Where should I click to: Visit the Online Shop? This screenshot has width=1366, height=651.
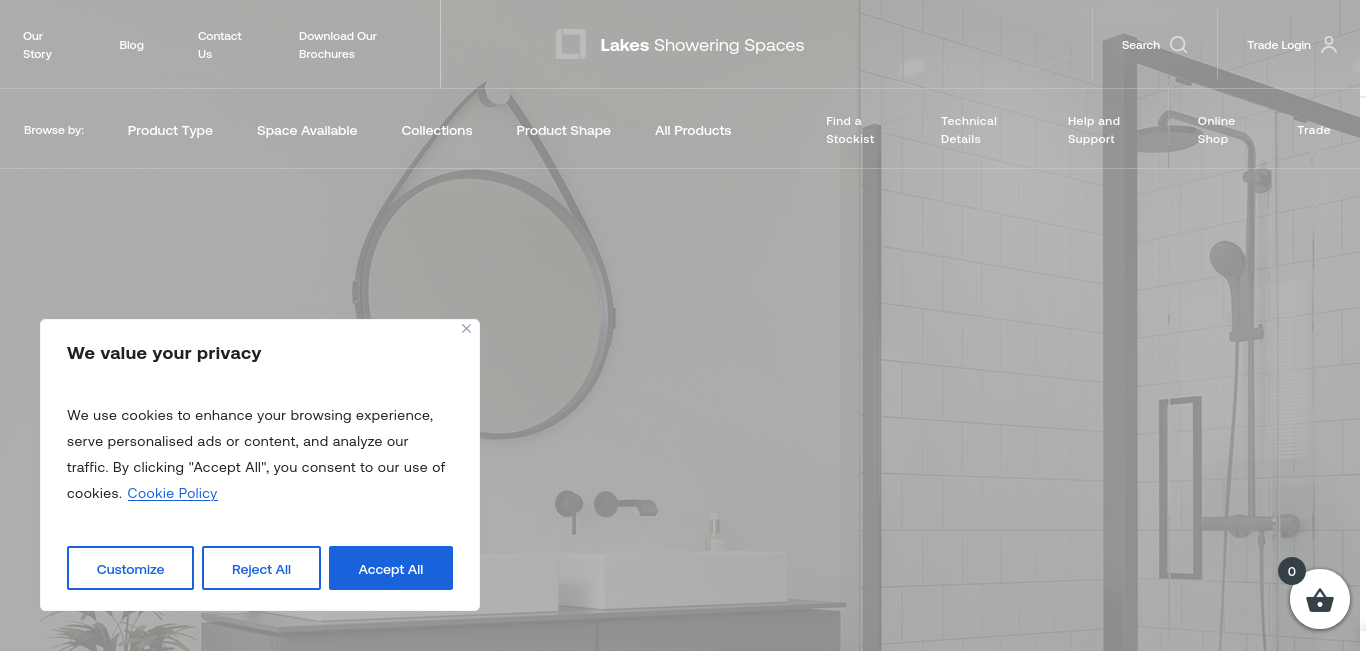pos(1216,130)
